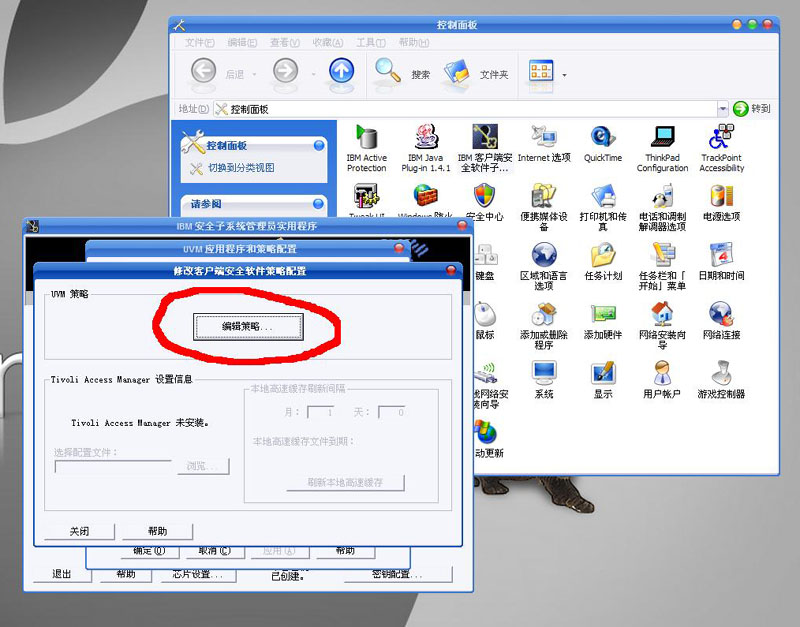
Task: Click 切换到分类视图 link
Action: click(x=241, y=167)
